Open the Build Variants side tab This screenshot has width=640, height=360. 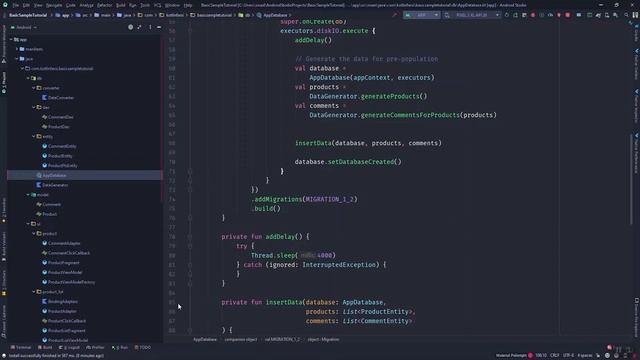pyautogui.click(x=4, y=247)
